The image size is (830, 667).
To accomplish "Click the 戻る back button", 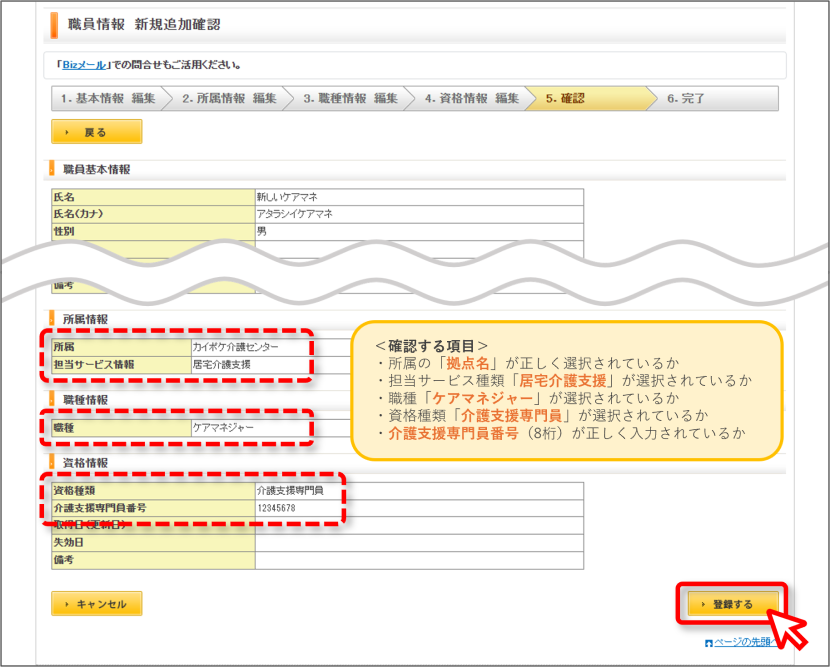I will [97, 132].
